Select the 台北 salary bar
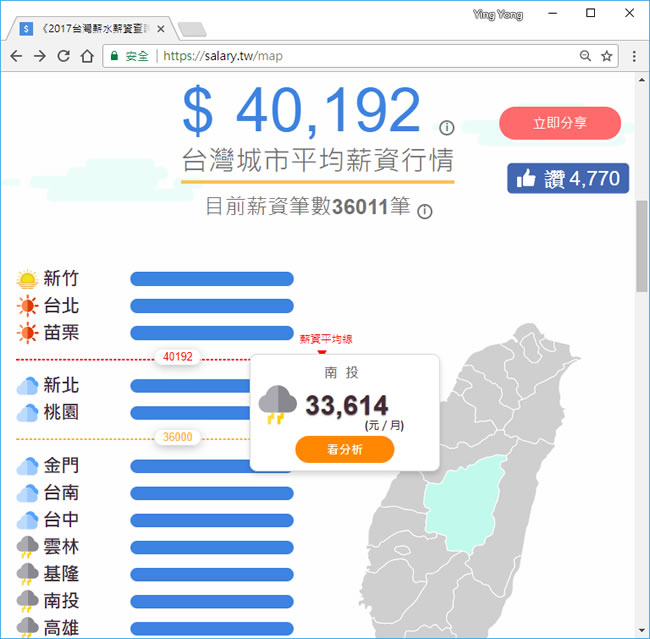Image resolution: width=650 pixels, height=639 pixels. pos(212,306)
